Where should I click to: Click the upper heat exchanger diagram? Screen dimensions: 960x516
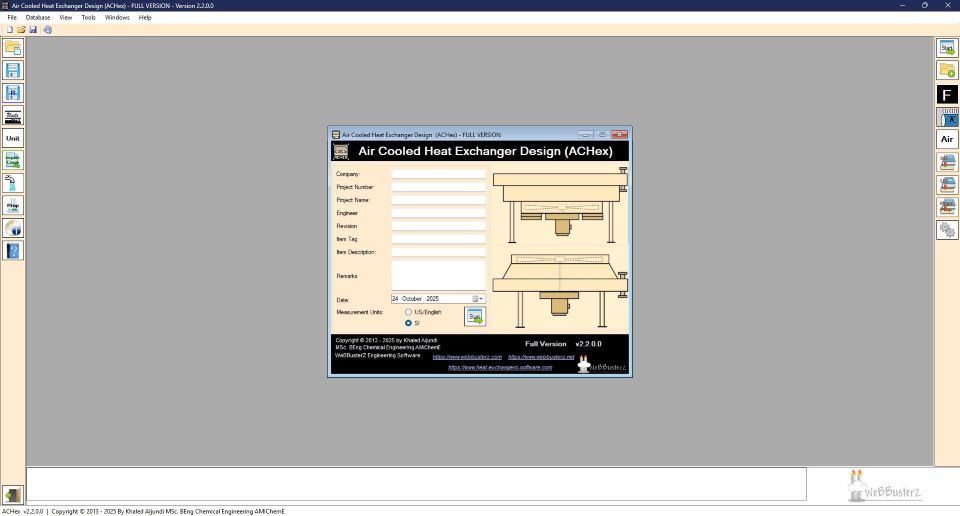pyautogui.click(x=560, y=204)
